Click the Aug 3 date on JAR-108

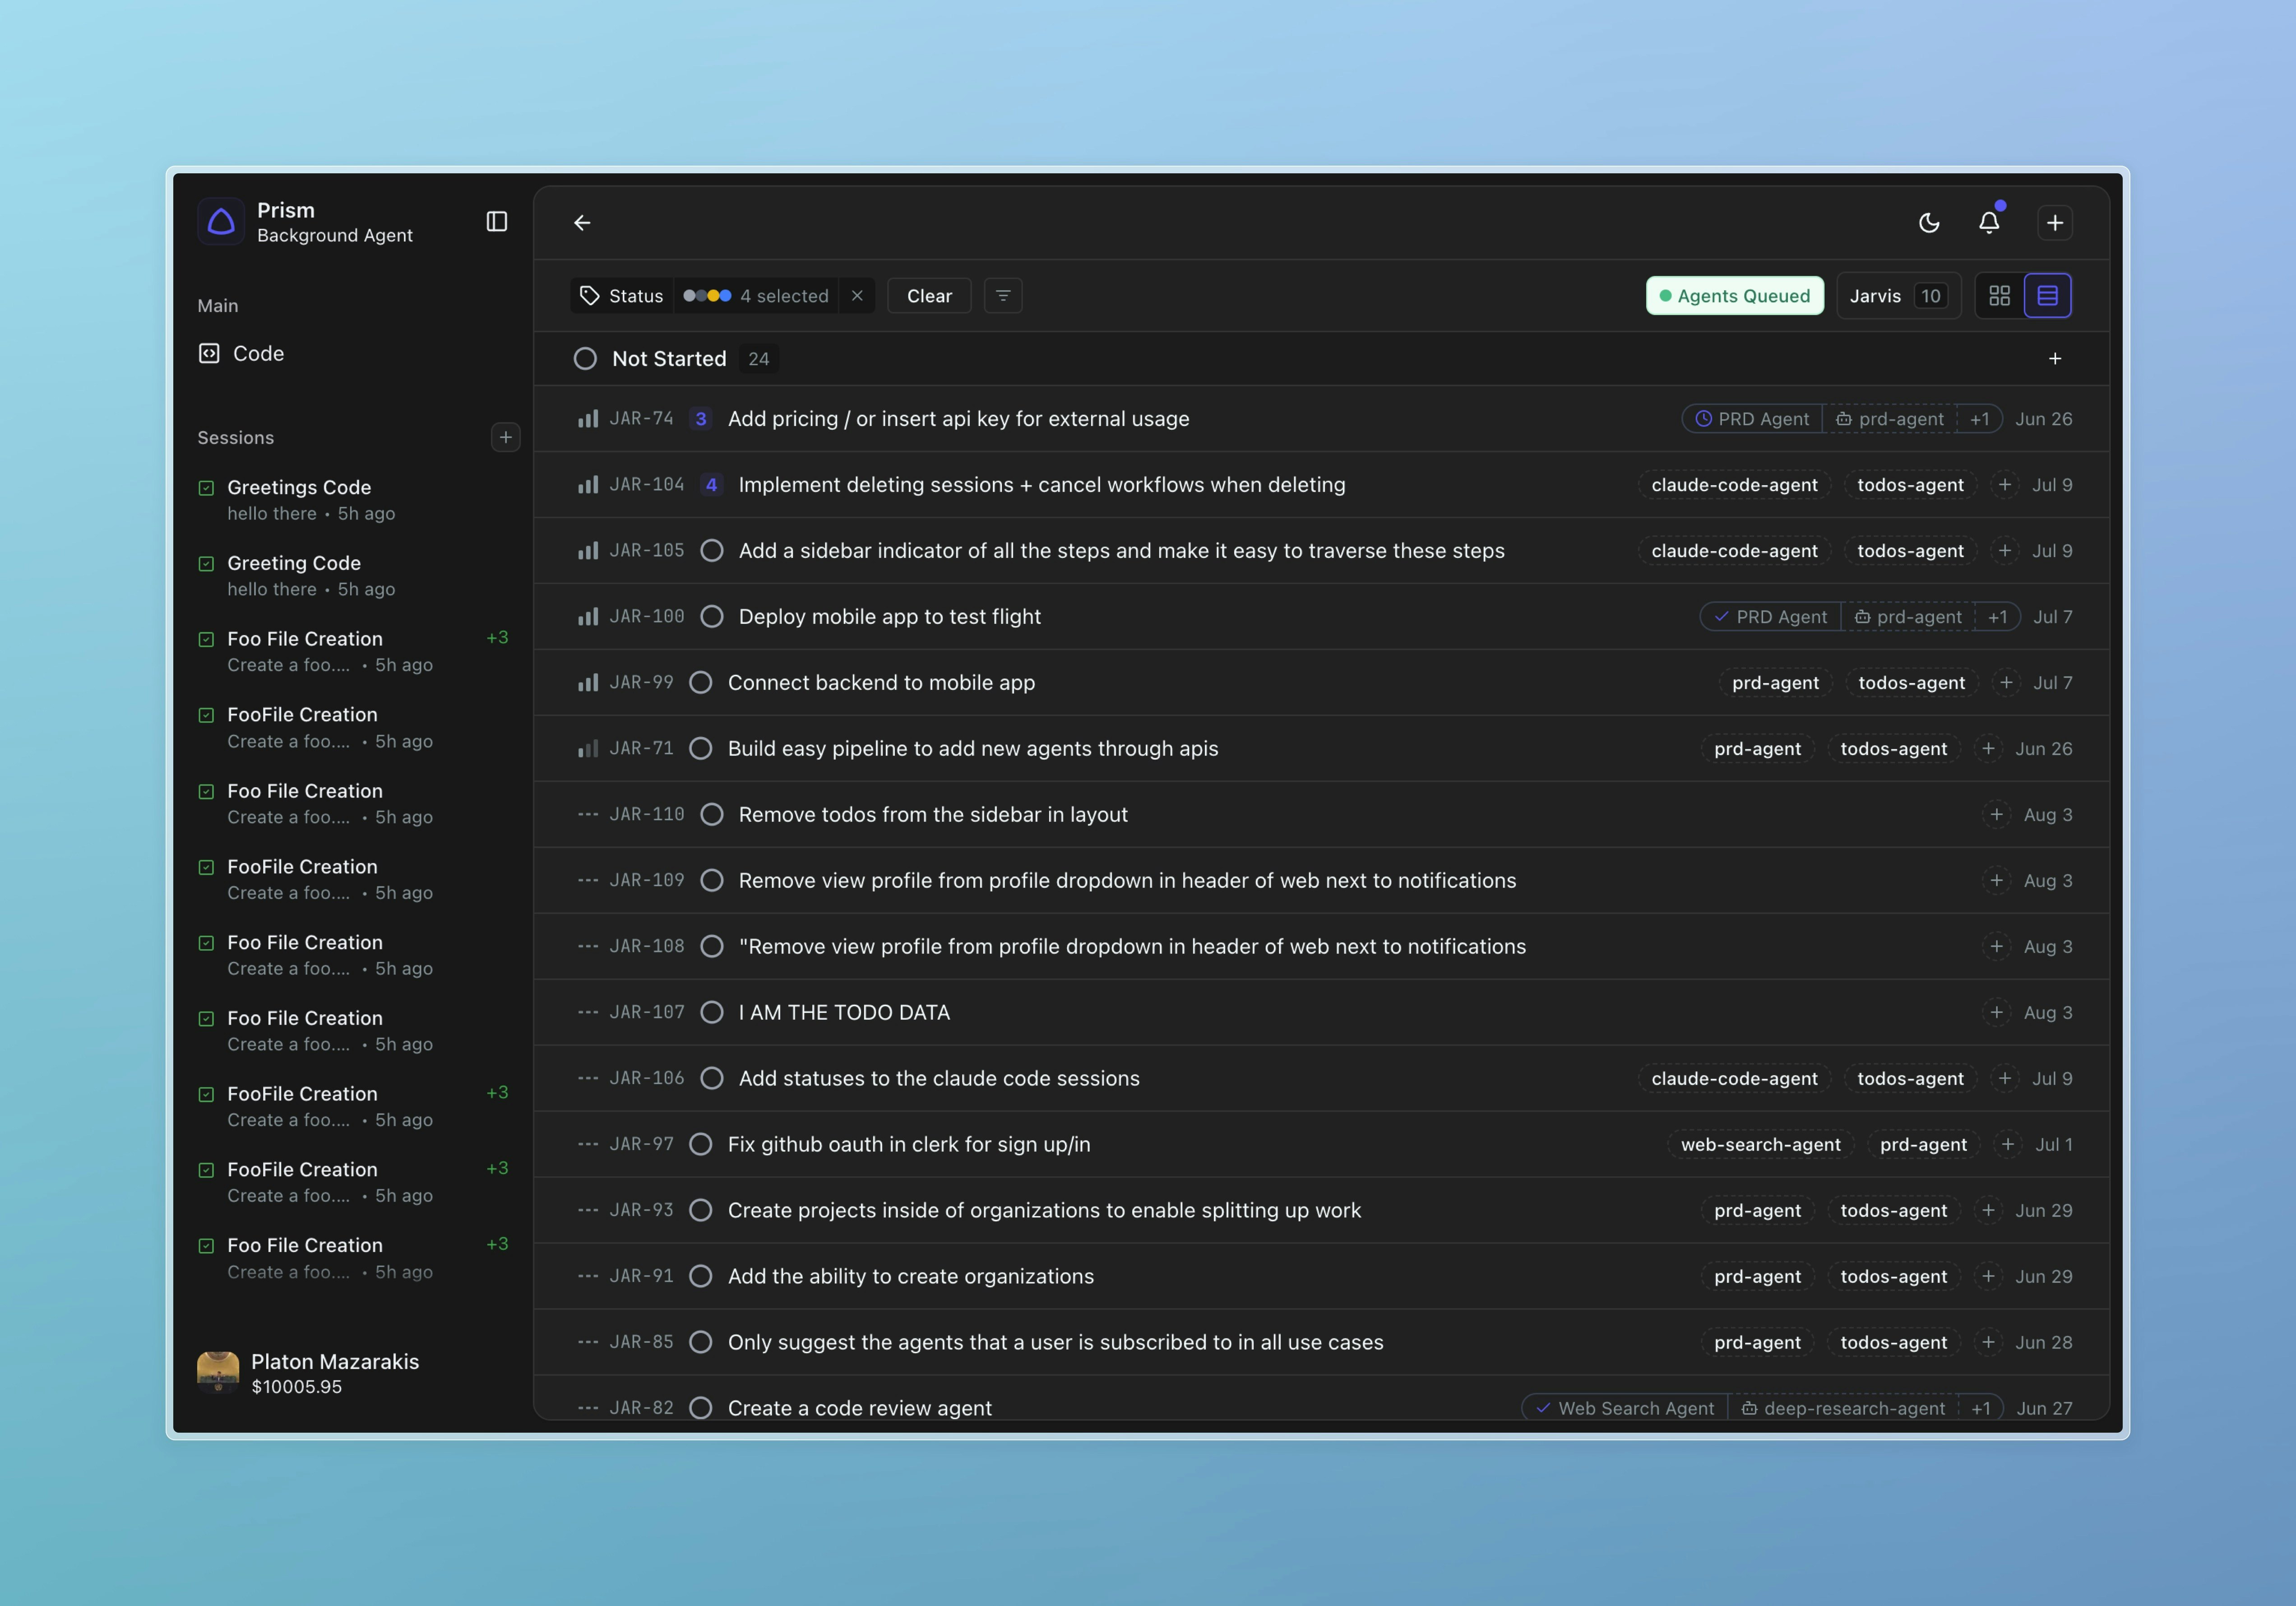[x=2048, y=947]
